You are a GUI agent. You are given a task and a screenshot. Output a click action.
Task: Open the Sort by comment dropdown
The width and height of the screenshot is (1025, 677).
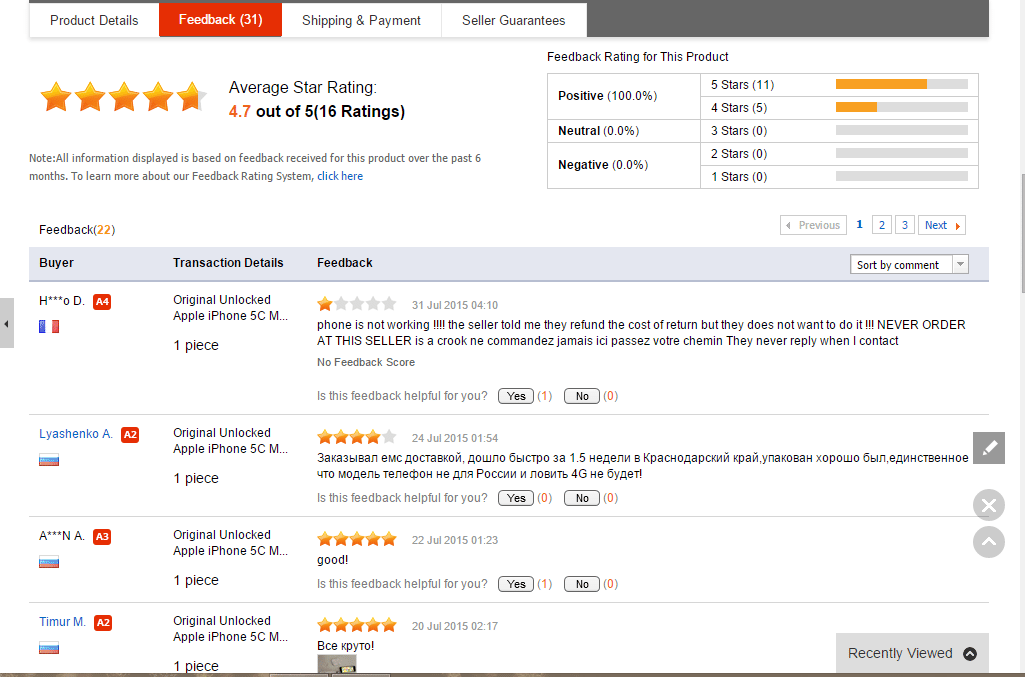point(910,265)
